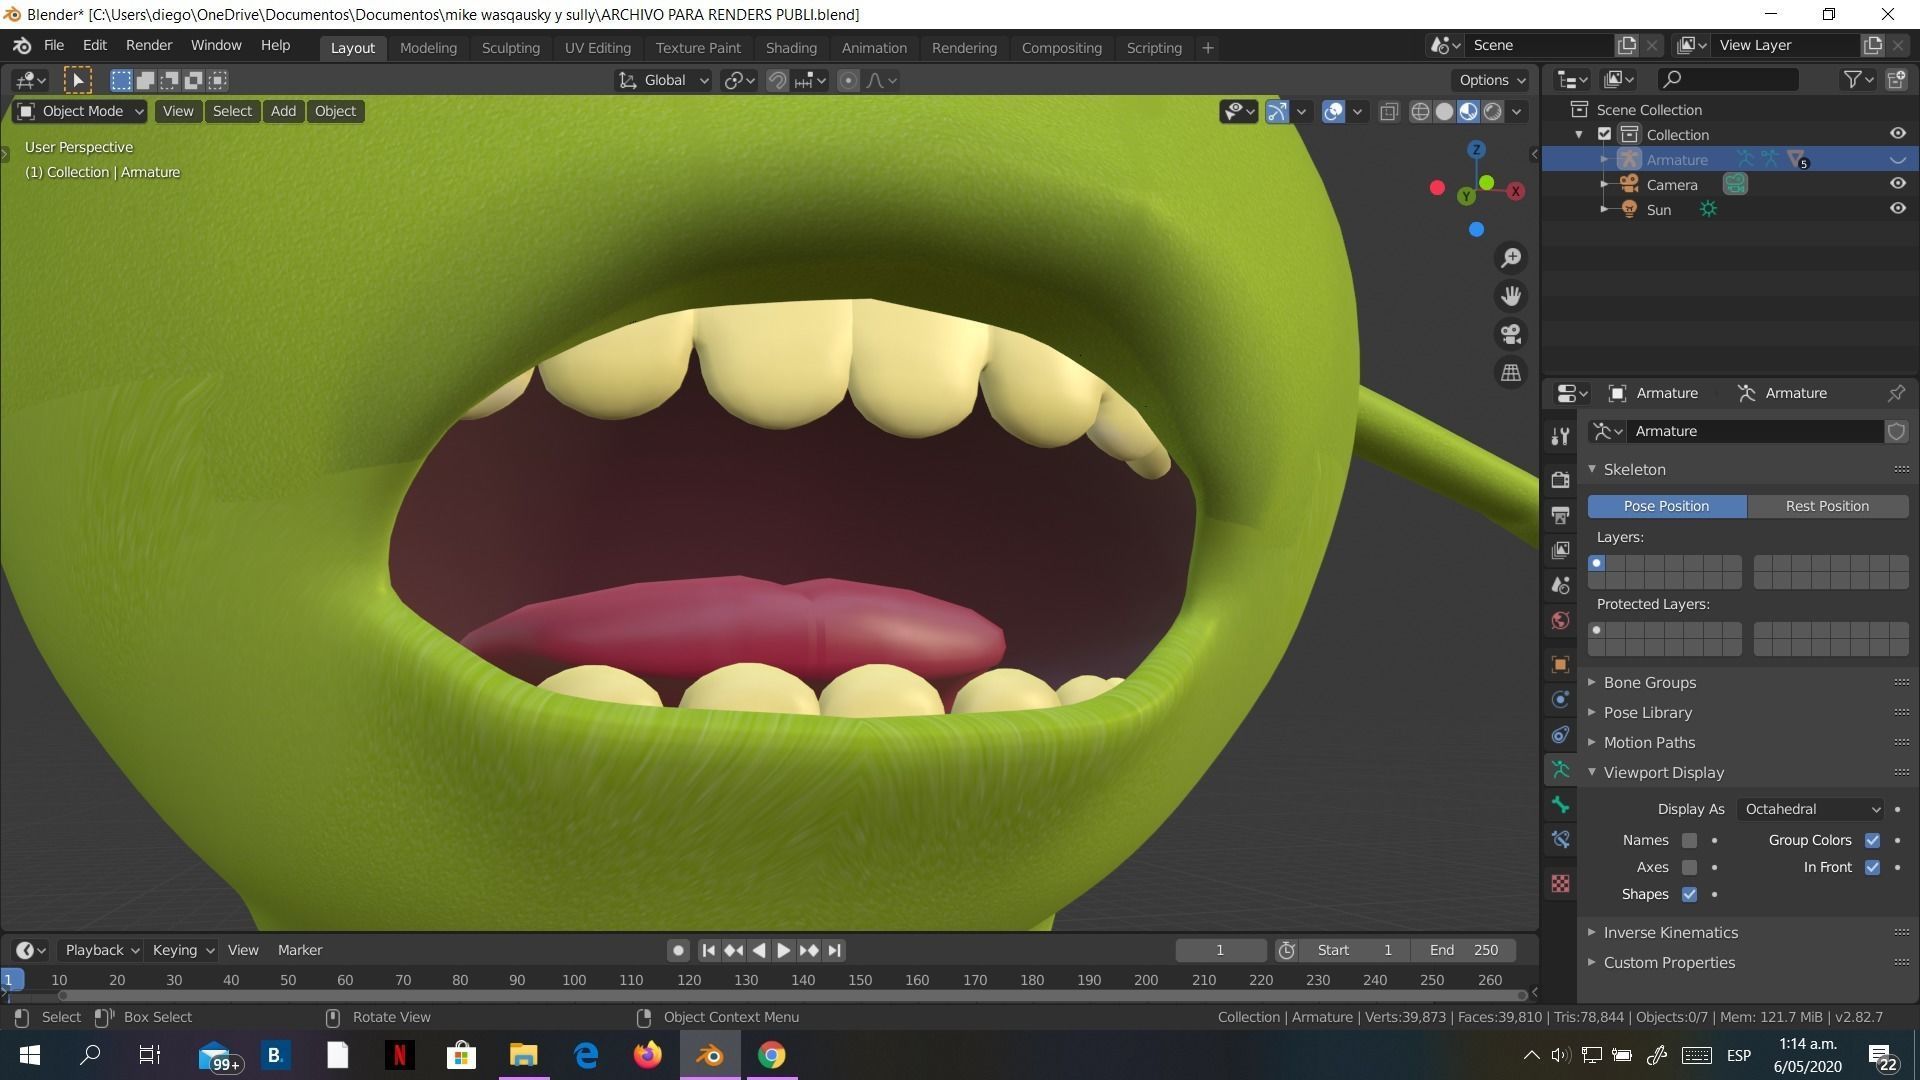Select wireframe viewport shading
The height and width of the screenshot is (1080, 1920).
click(x=1420, y=111)
